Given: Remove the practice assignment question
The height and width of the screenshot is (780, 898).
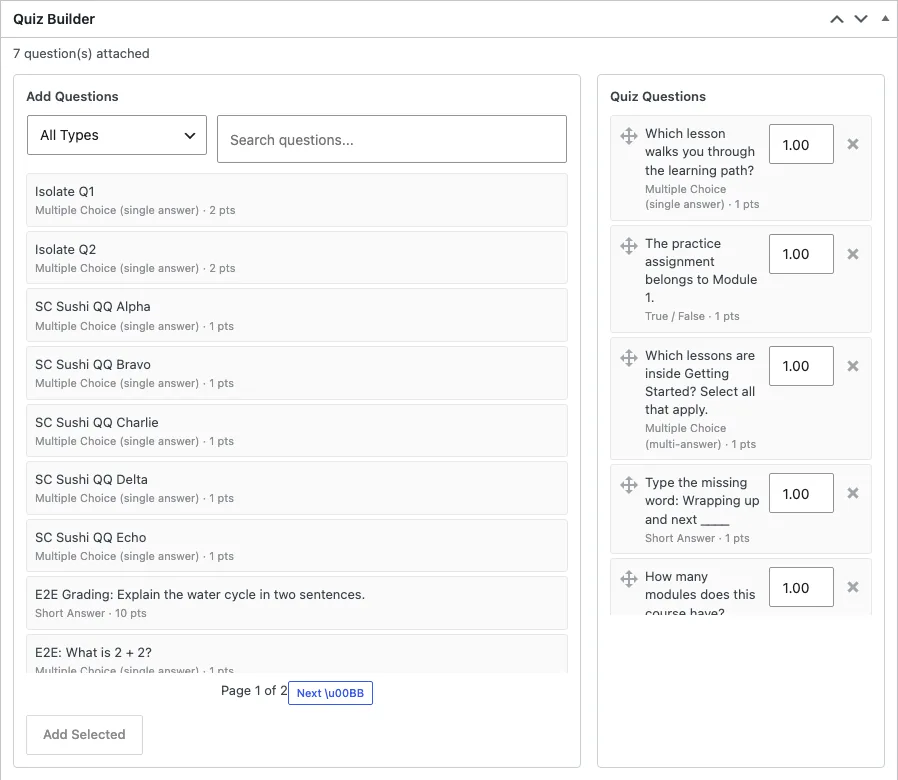Looking at the screenshot, I should [x=853, y=254].
